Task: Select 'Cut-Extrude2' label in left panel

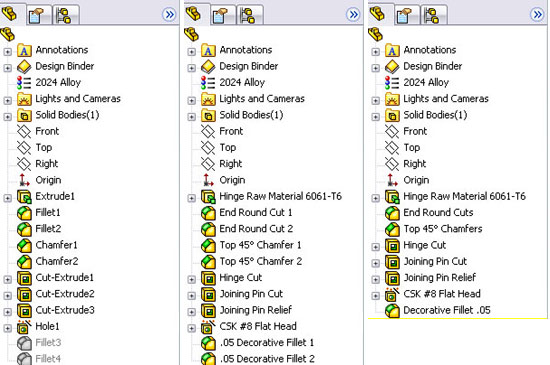Action: click(65, 293)
